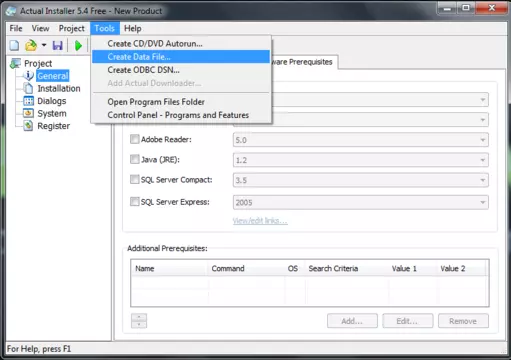Open the System section in tree
Screen dimensions: 511x360
coord(52,114)
